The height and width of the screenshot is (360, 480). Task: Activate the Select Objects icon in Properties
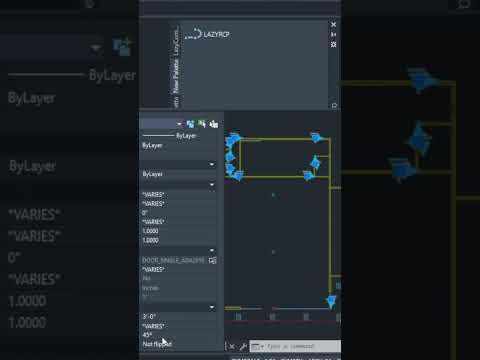pyautogui.click(x=202, y=124)
